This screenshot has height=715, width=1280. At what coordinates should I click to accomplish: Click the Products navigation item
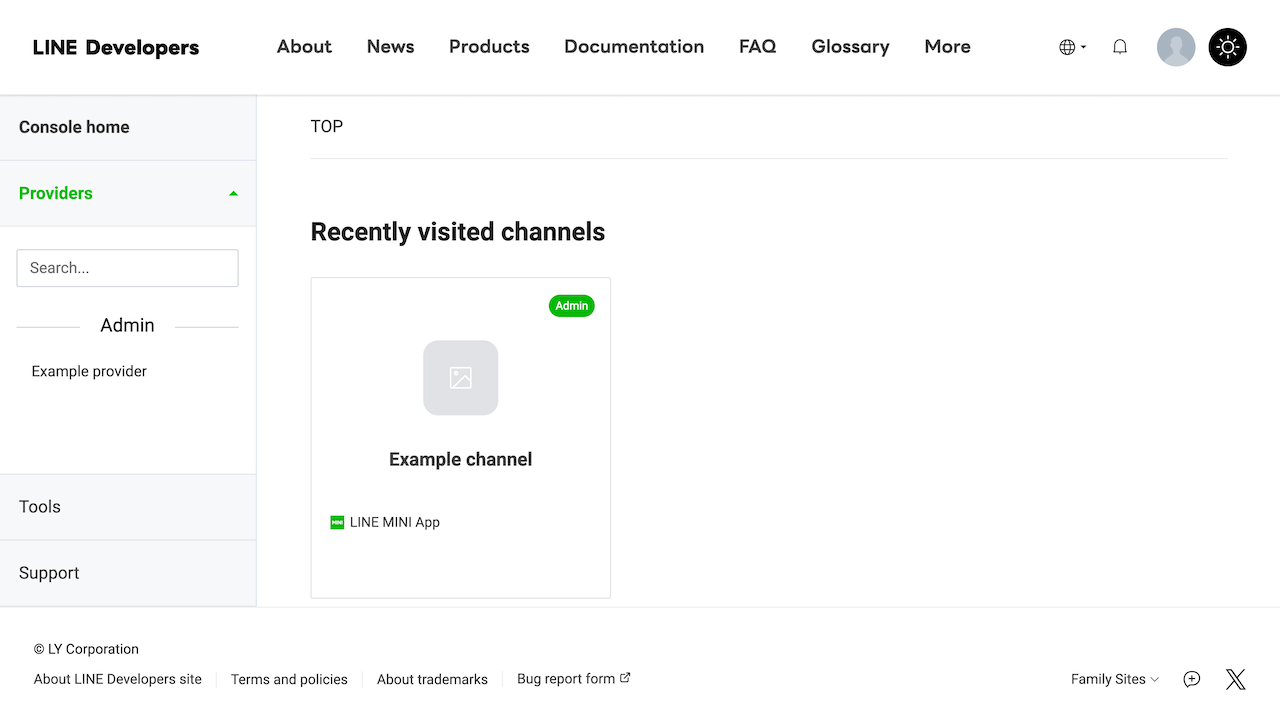click(489, 47)
